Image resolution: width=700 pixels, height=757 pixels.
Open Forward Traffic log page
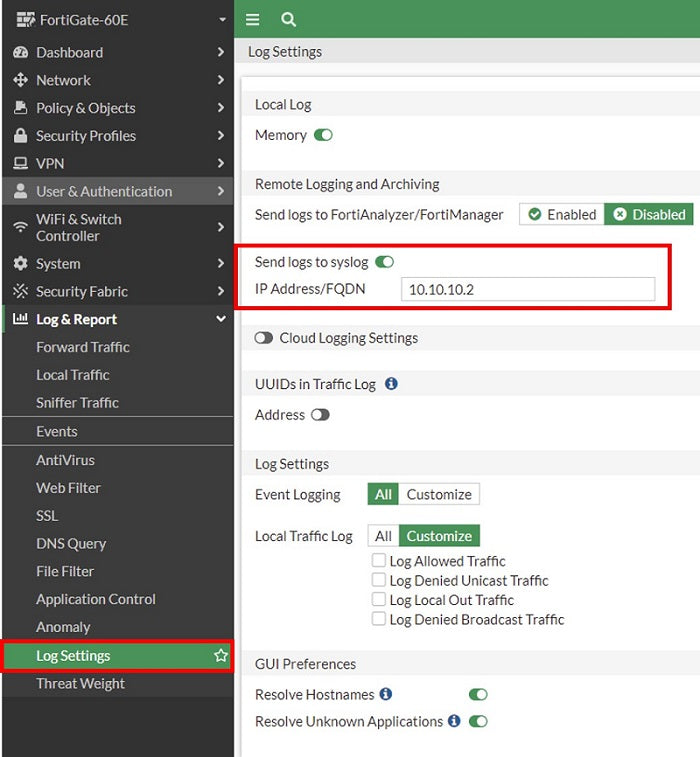pyautogui.click(x=83, y=347)
